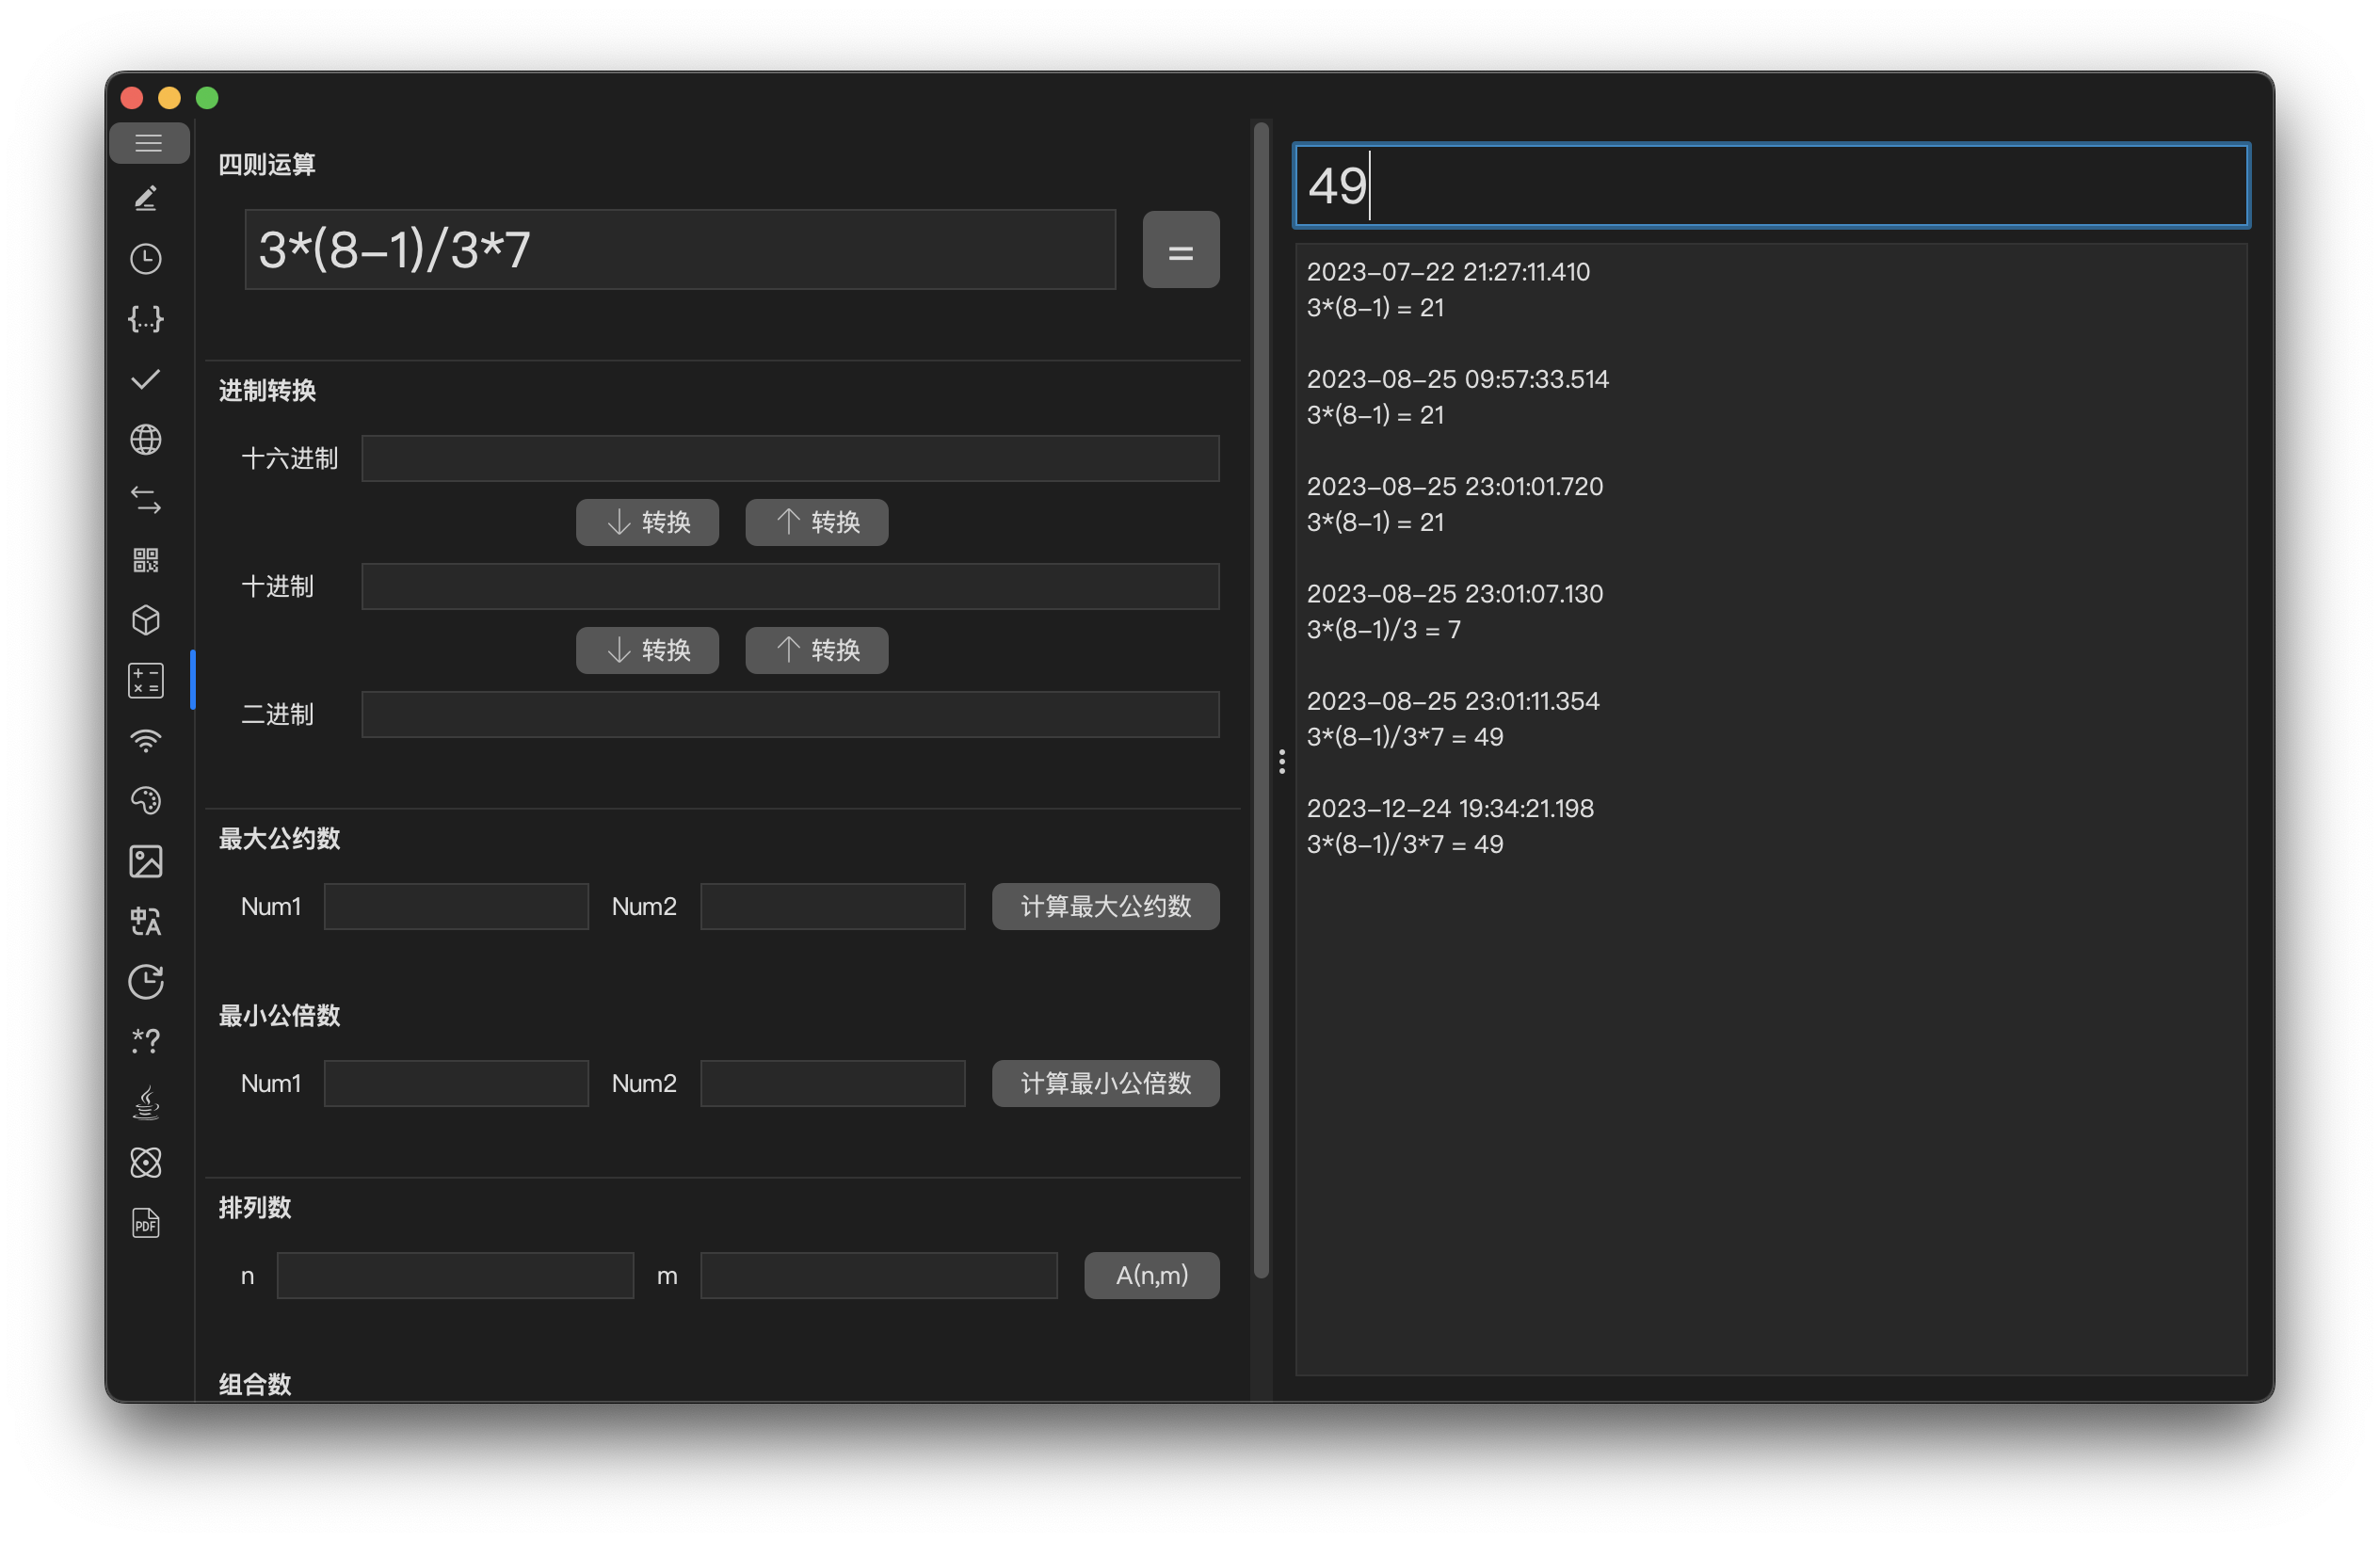The width and height of the screenshot is (2380, 1542).
Task: Select the calculator sidebar icon
Action: (x=146, y=680)
